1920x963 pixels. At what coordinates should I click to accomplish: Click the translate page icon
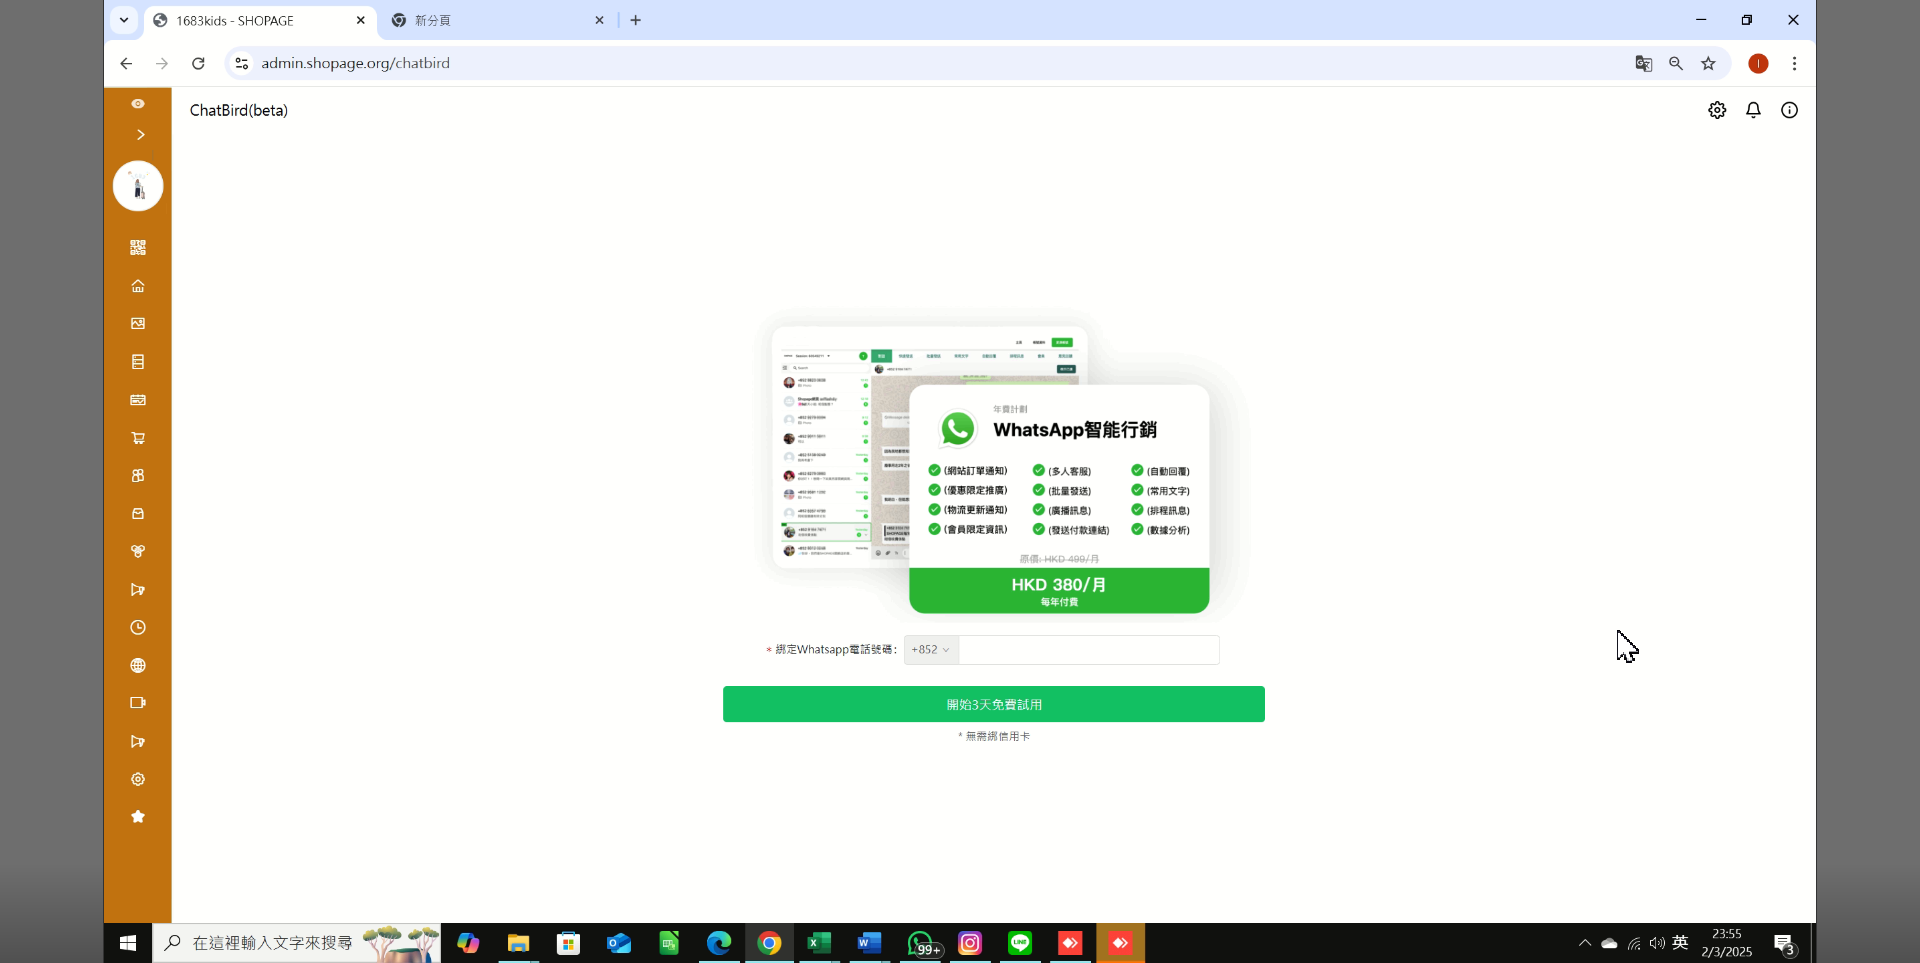pyautogui.click(x=1644, y=63)
